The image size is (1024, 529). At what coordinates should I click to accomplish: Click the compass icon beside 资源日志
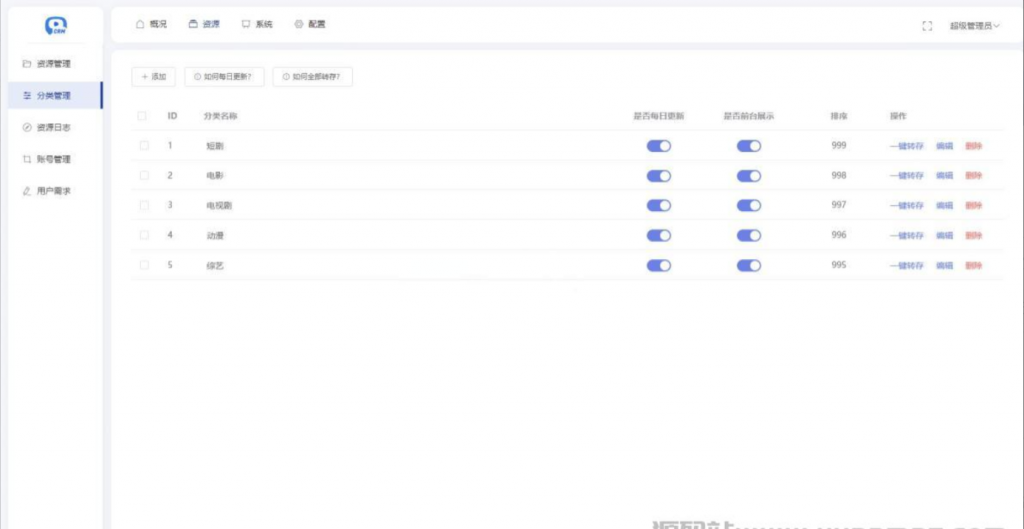[x=27, y=127]
